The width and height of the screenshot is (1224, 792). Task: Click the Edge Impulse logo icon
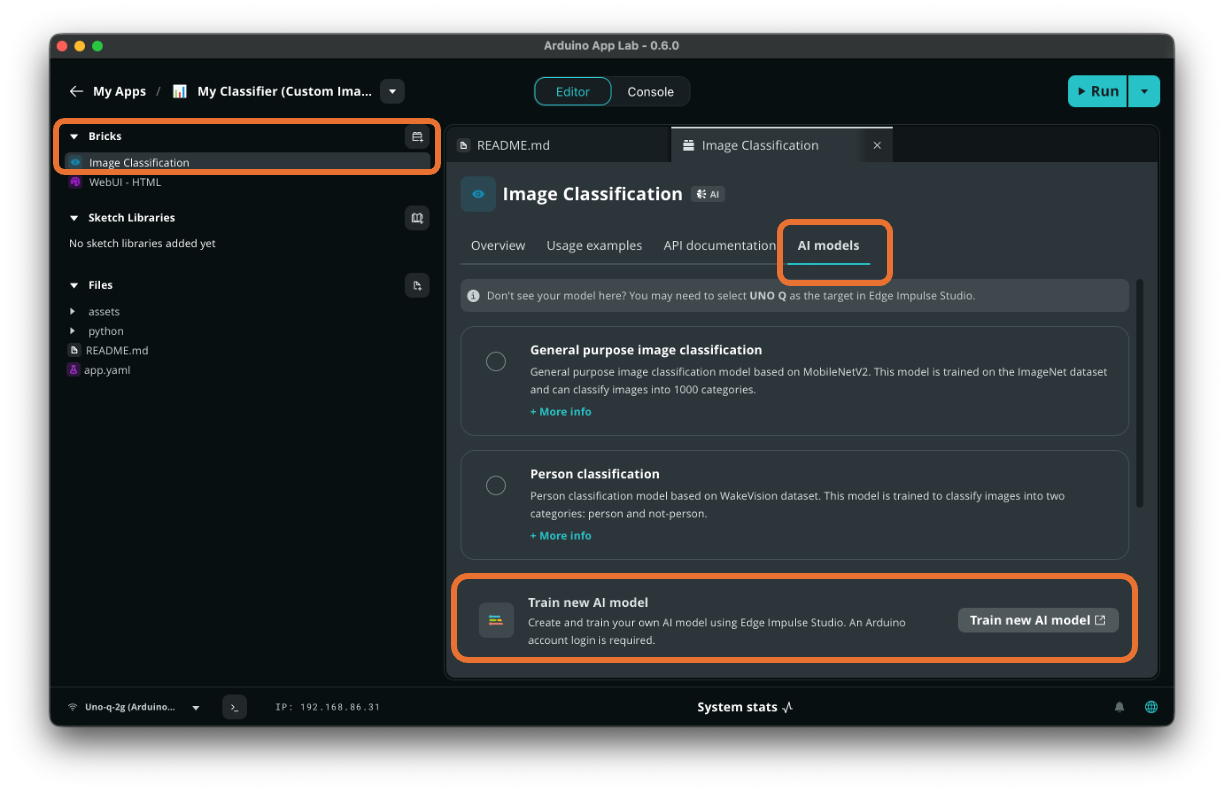tap(496, 620)
